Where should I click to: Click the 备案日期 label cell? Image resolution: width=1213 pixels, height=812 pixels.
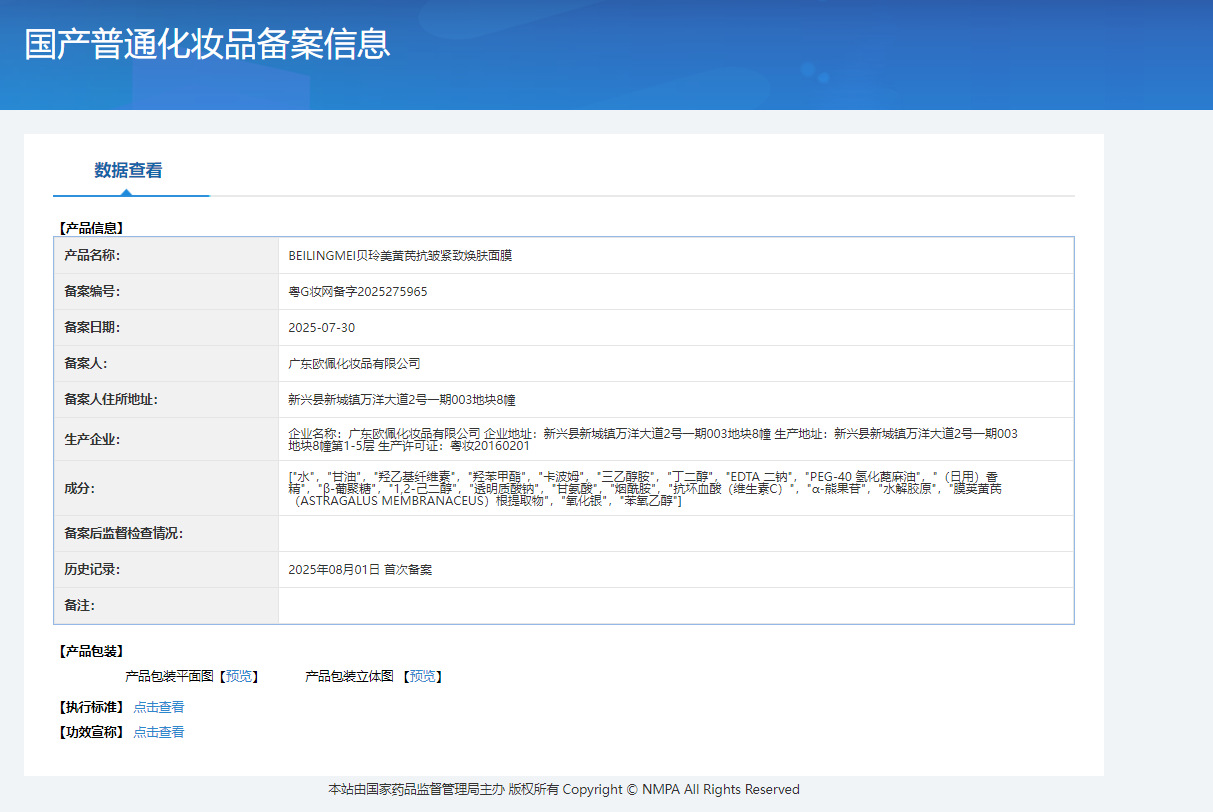click(166, 328)
